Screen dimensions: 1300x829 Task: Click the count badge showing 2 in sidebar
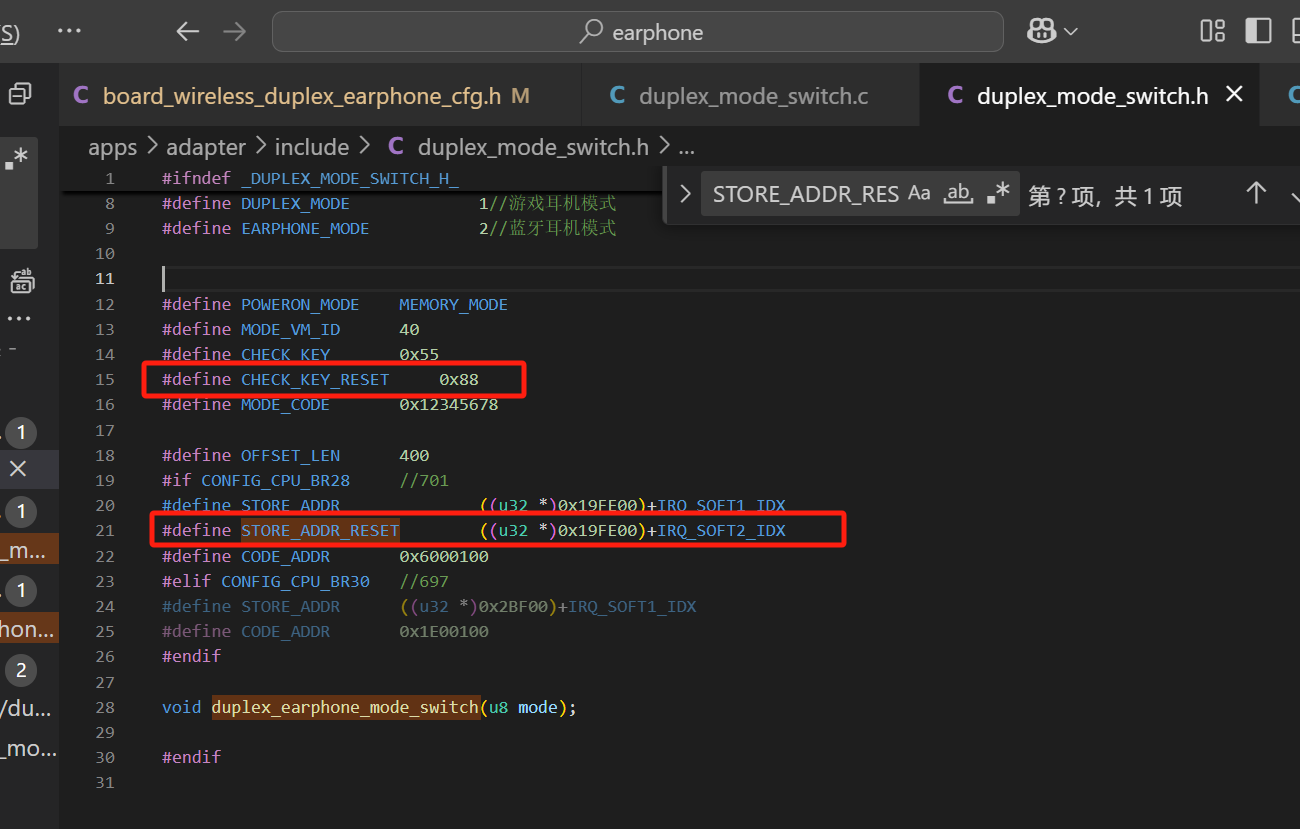(20, 670)
